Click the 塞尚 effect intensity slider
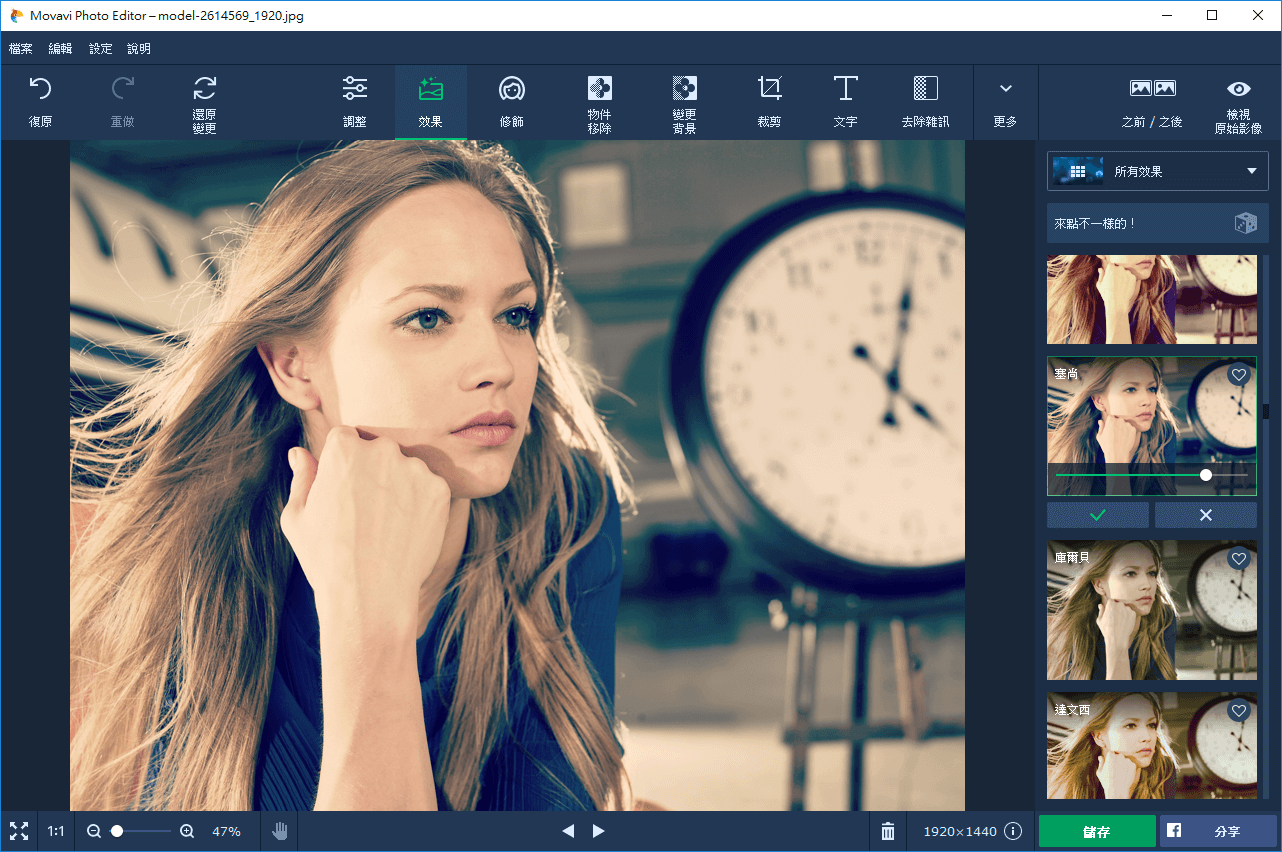The image size is (1282, 852). [x=1205, y=475]
